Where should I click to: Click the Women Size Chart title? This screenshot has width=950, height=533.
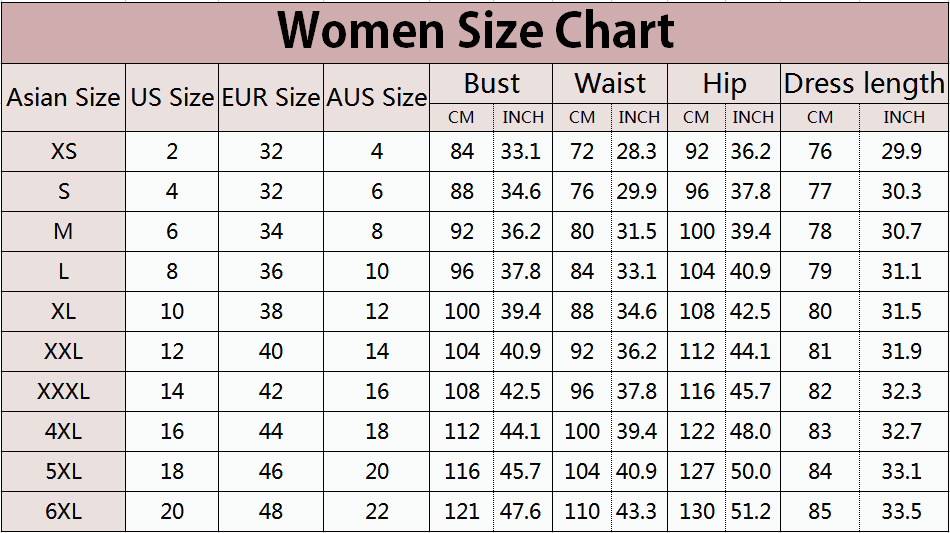tap(475, 32)
